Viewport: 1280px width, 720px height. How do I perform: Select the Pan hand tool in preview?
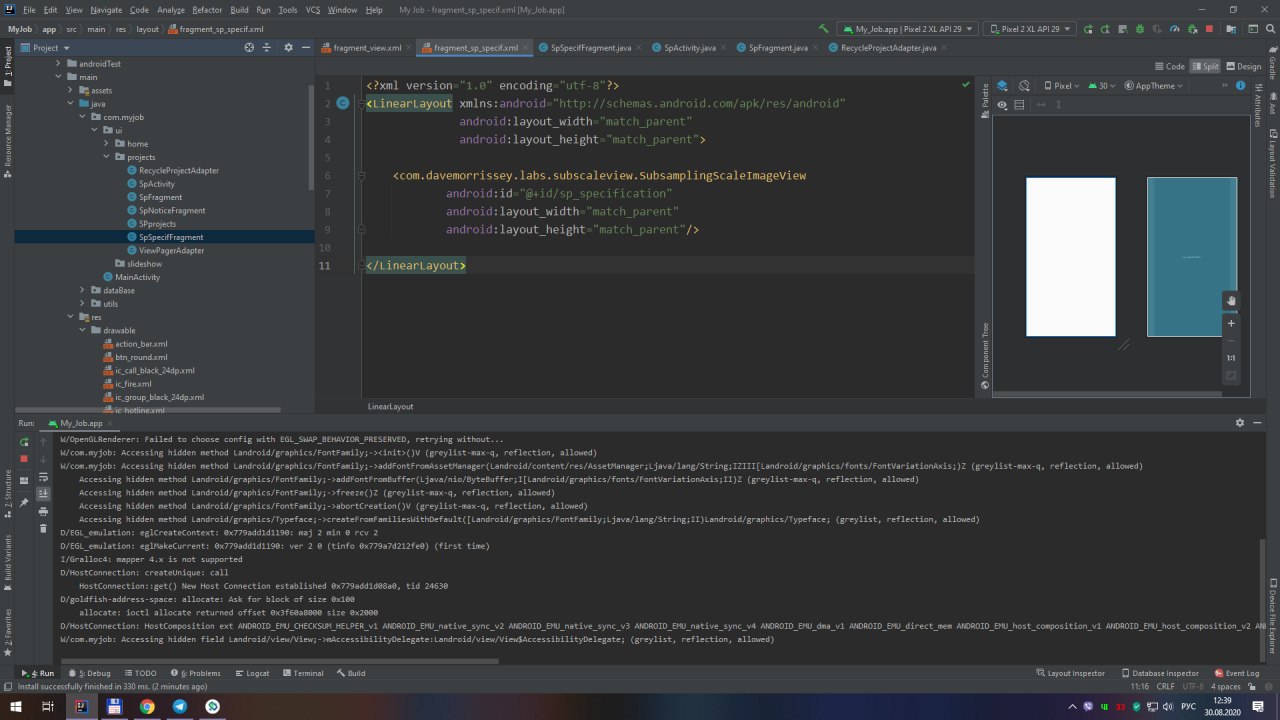(x=1231, y=300)
